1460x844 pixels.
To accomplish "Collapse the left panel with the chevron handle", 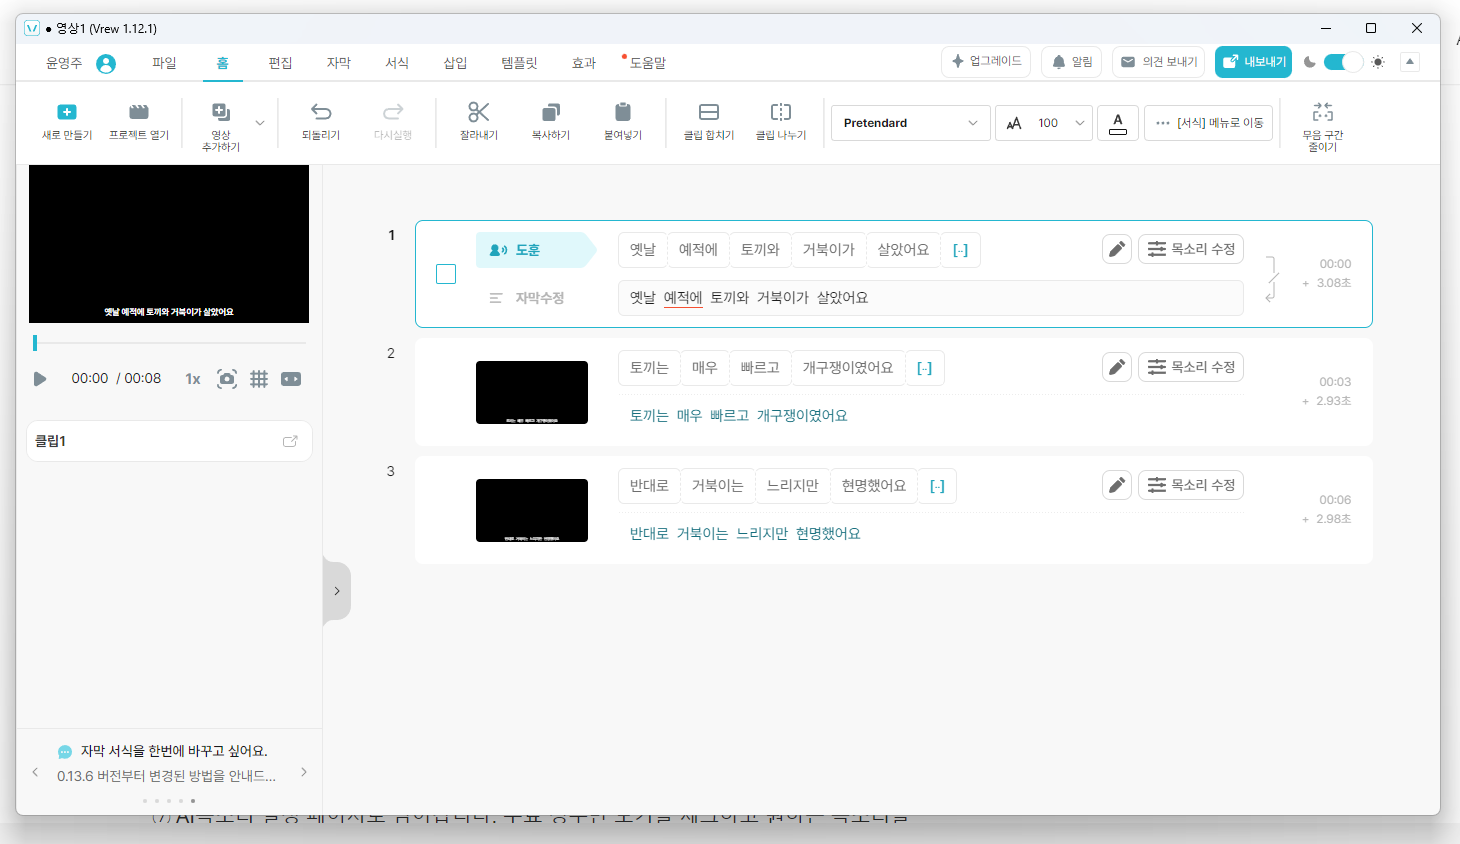I will pyautogui.click(x=337, y=591).
